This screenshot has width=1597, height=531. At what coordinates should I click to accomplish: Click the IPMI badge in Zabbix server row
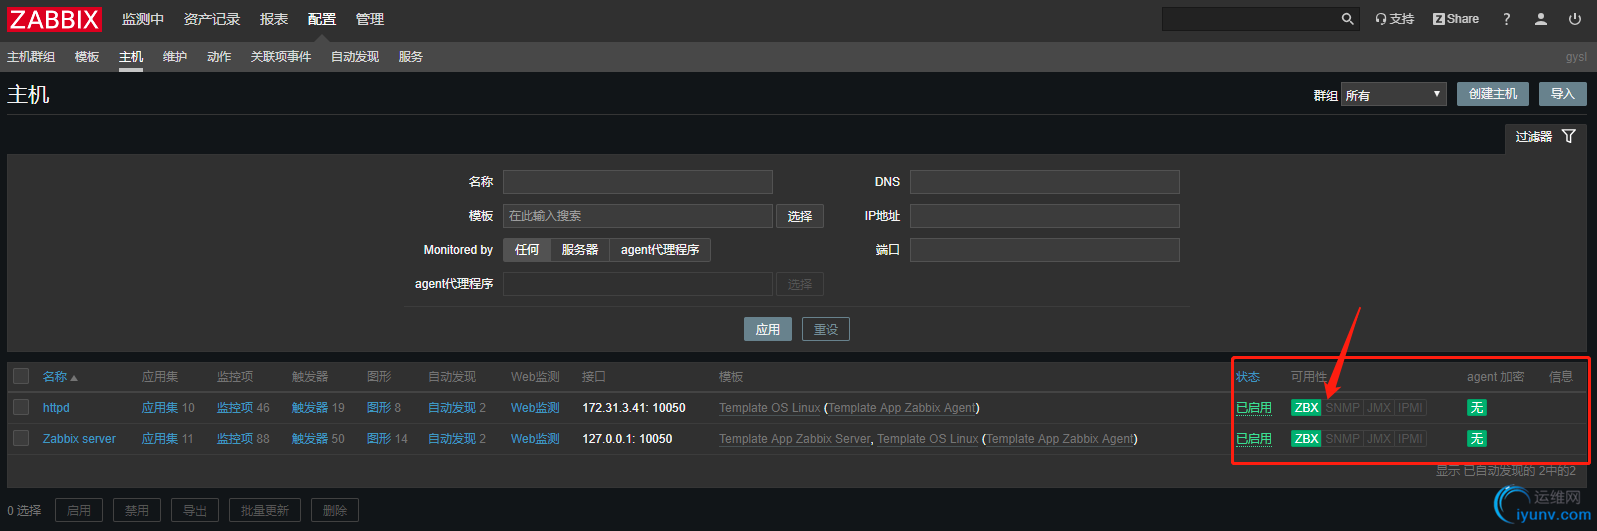(x=1410, y=438)
